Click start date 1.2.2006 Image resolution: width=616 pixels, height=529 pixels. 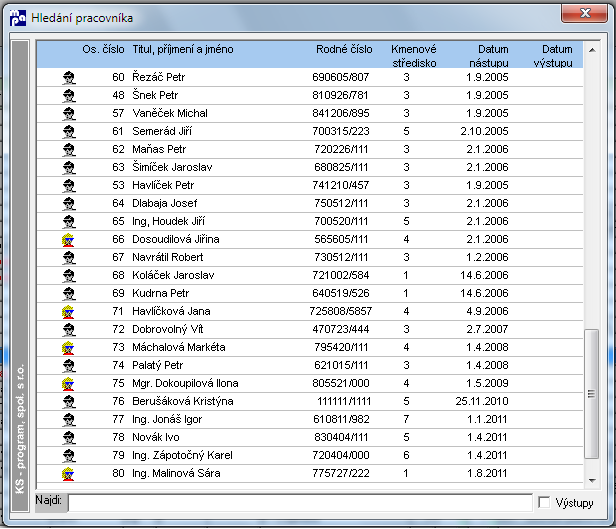[x=488, y=258]
